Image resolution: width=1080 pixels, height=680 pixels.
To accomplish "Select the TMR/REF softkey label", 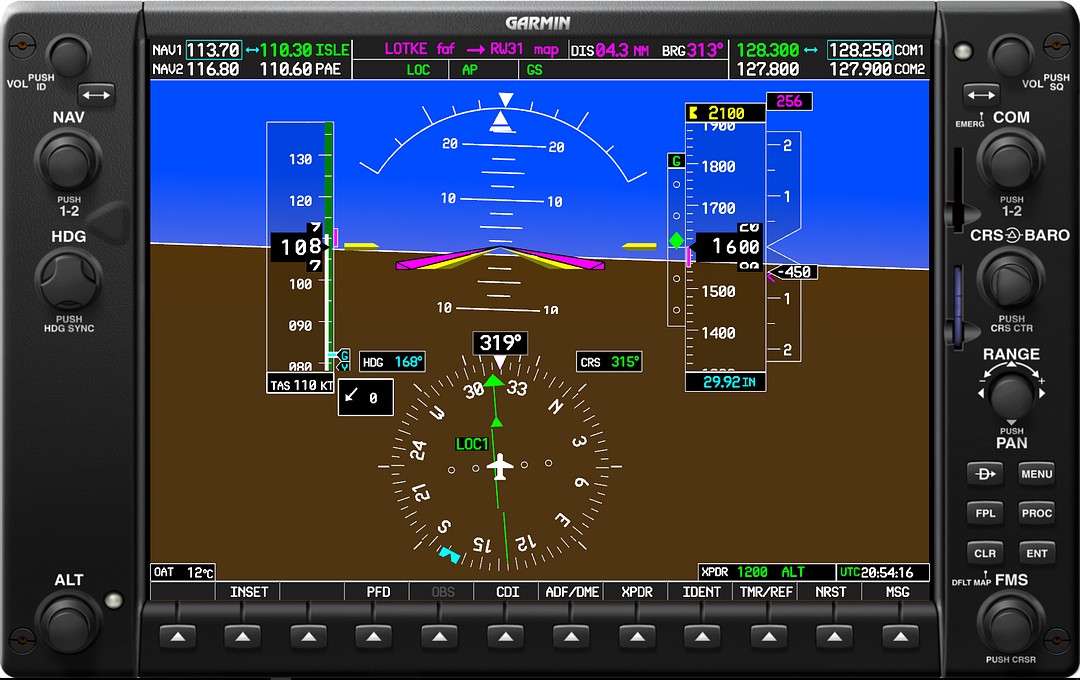I will click(x=766, y=592).
